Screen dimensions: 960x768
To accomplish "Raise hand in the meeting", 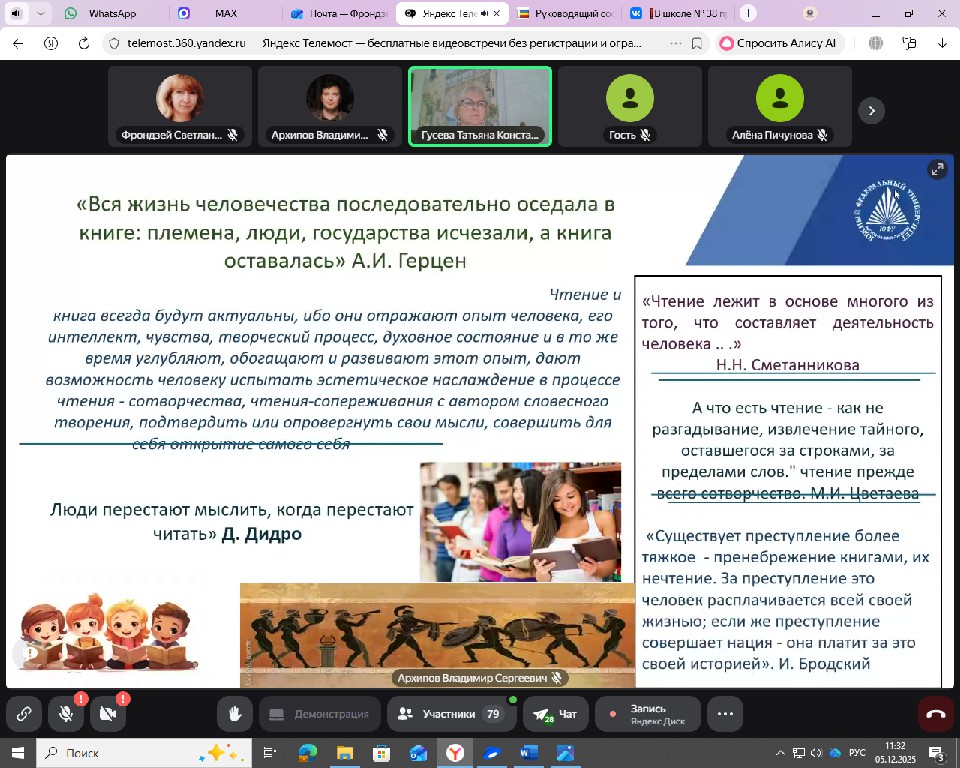I will [x=235, y=714].
